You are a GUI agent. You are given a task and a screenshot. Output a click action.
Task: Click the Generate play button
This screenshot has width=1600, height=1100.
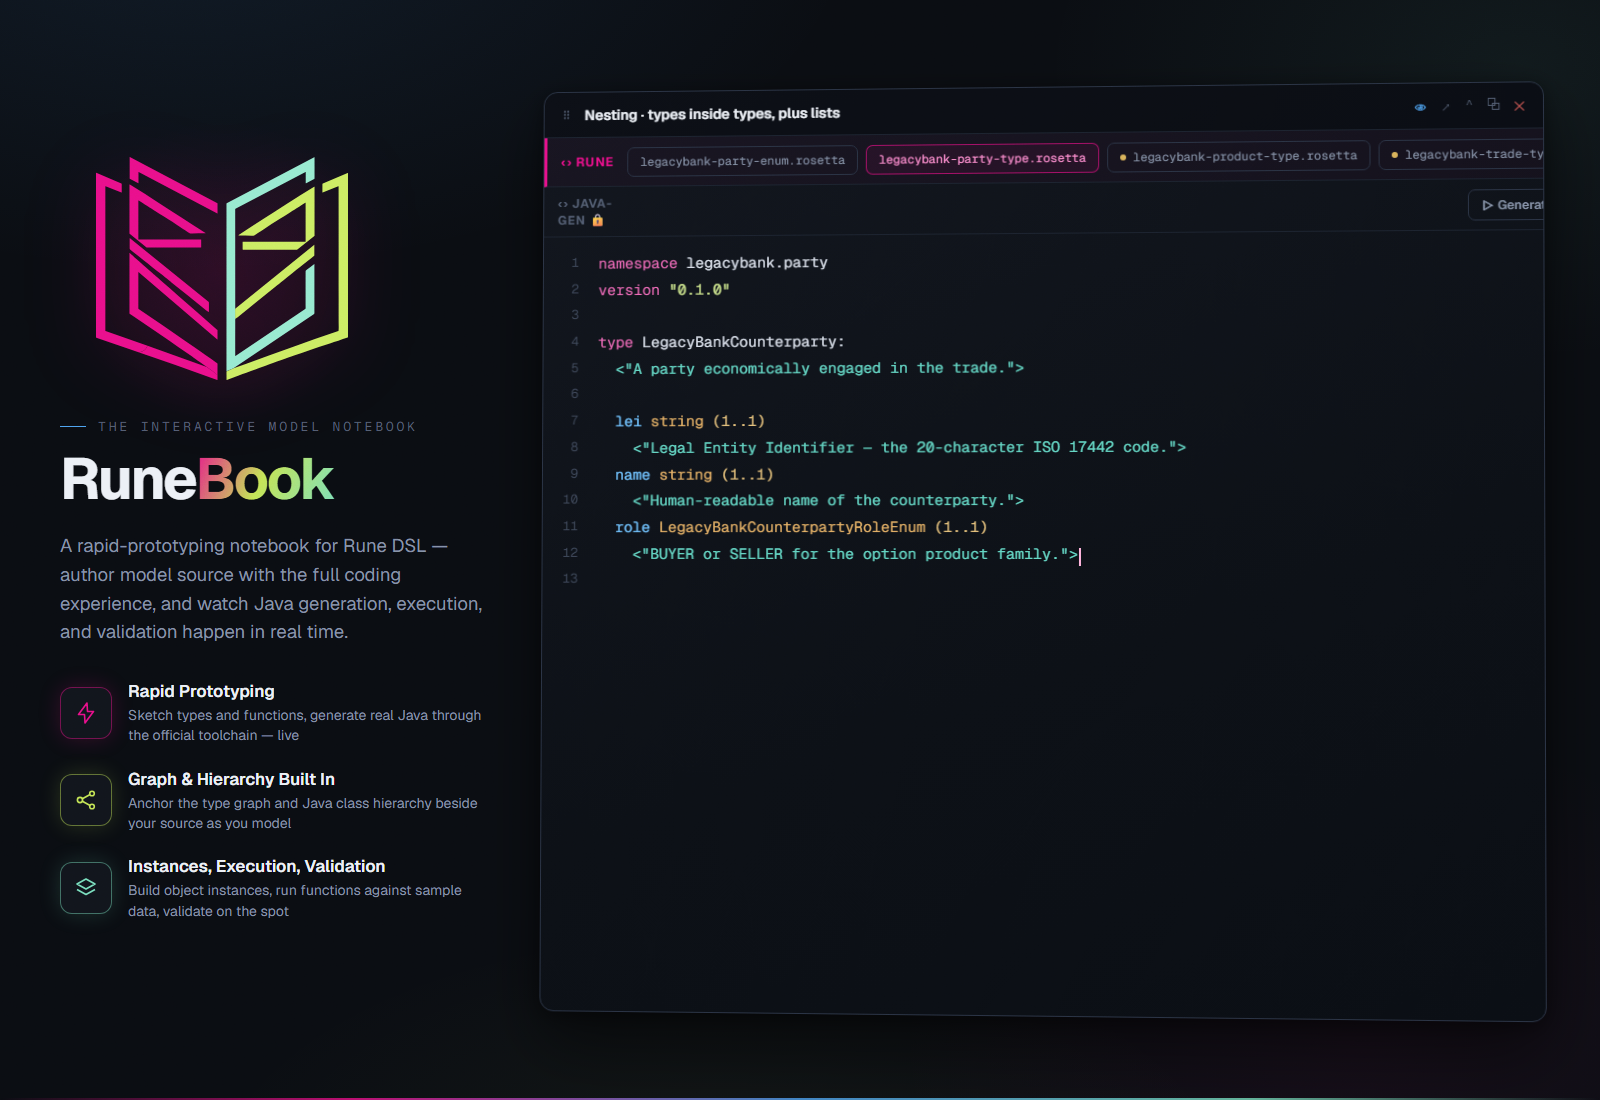tap(1507, 205)
